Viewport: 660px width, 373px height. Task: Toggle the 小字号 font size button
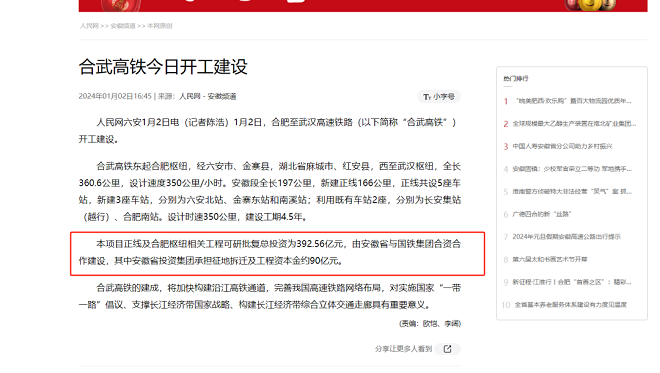439,97
